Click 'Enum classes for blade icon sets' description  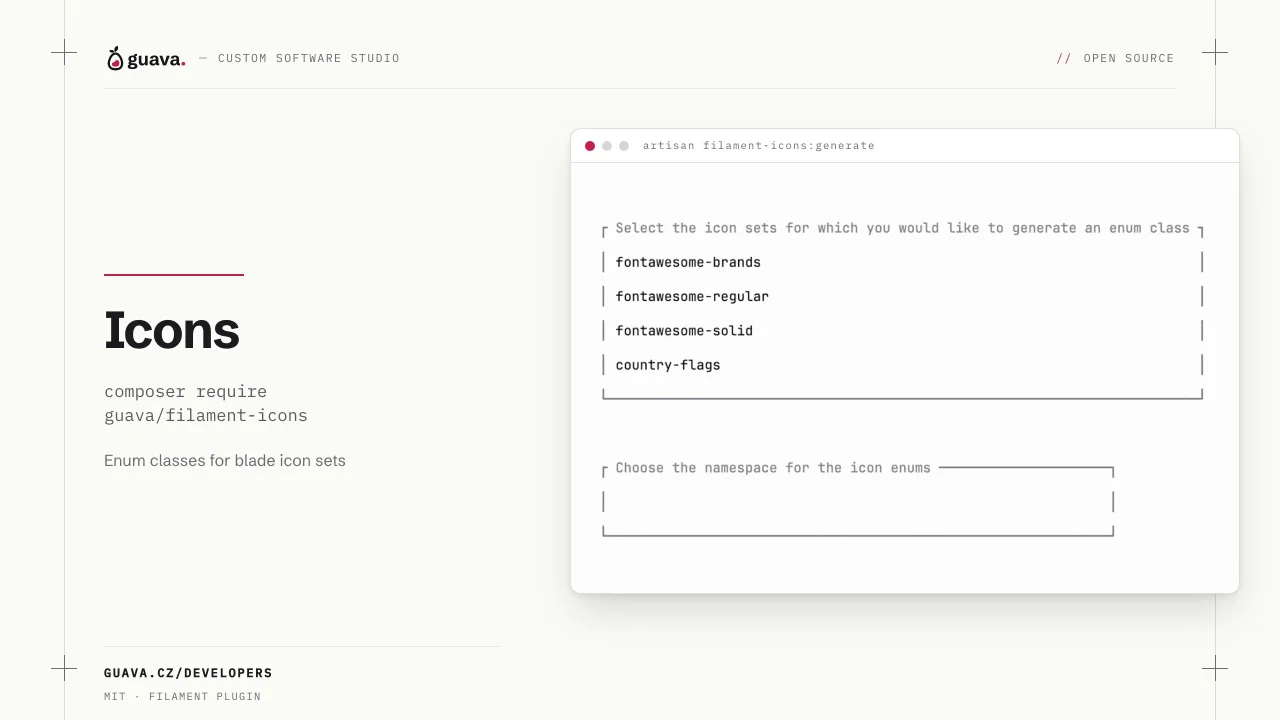tap(225, 461)
